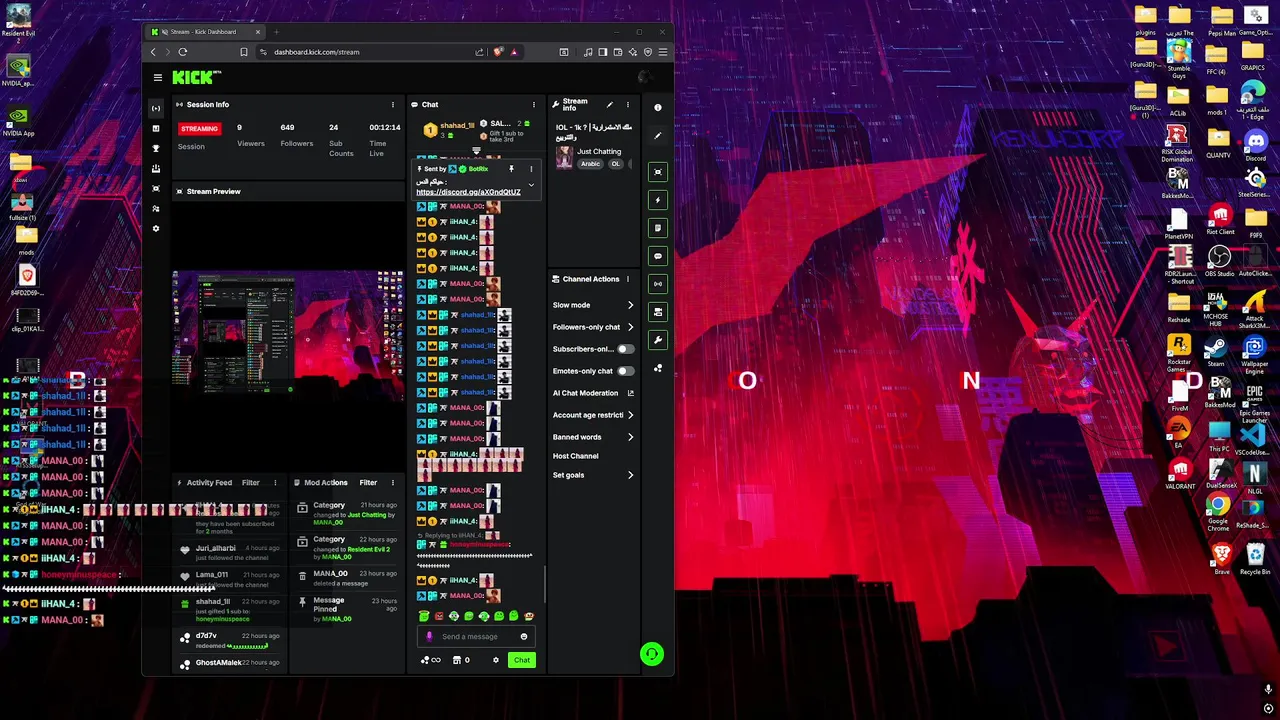
Task: Open the chat settings gear
Action: coord(495,660)
